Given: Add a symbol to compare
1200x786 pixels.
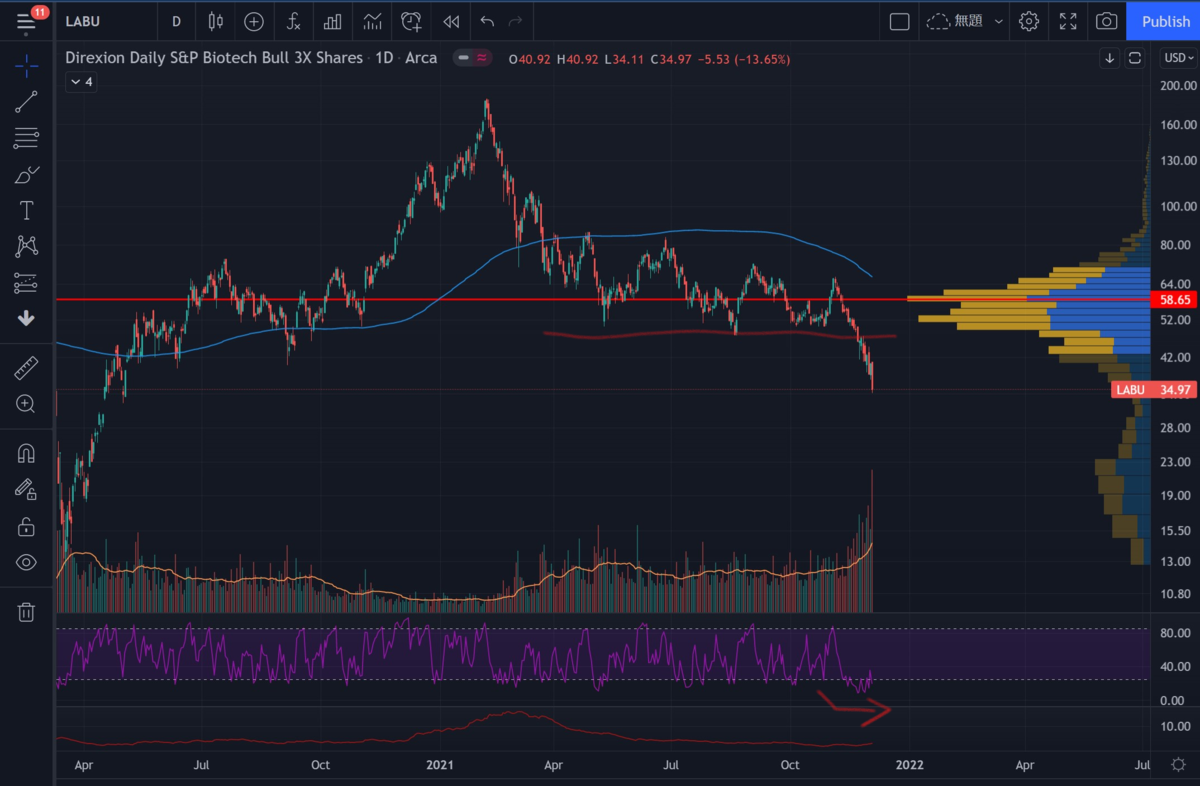Looking at the screenshot, I should [x=254, y=21].
